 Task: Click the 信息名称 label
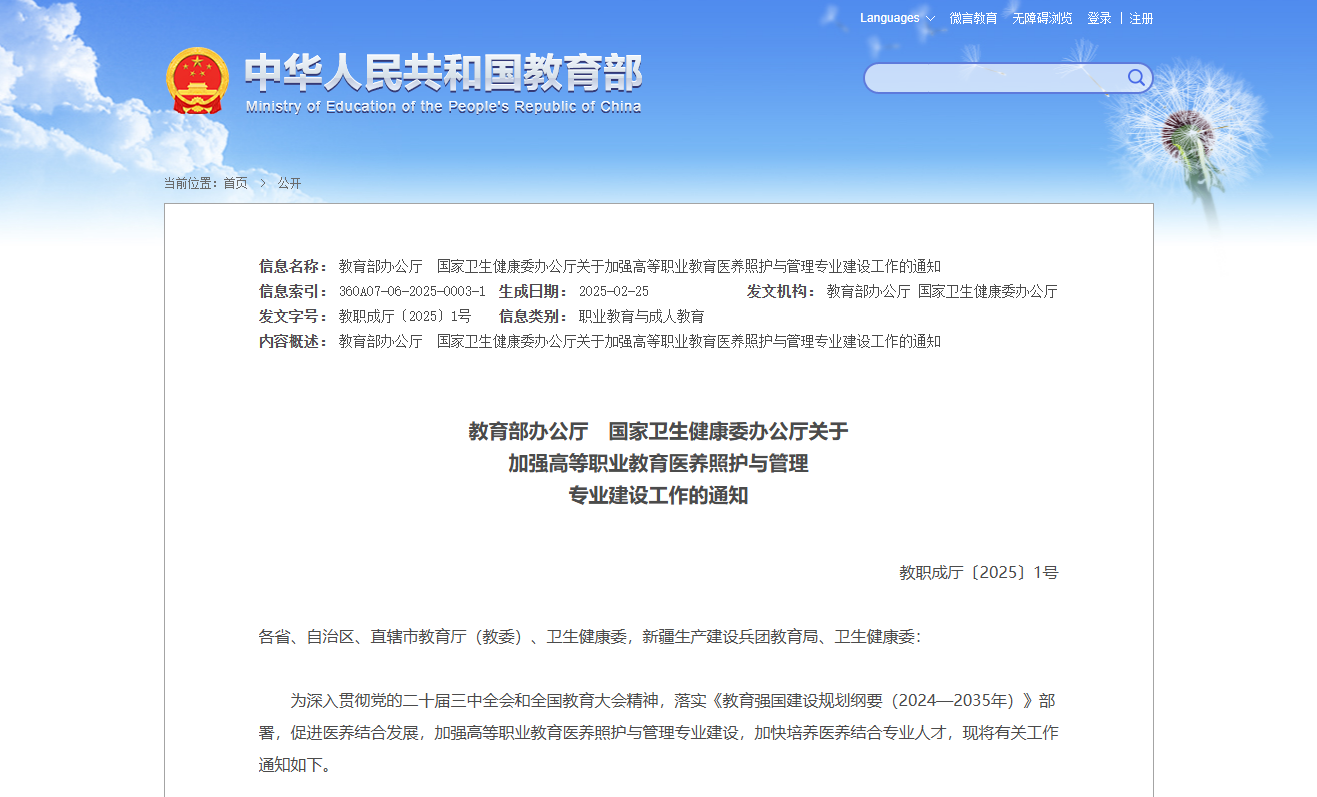coord(293,266)
